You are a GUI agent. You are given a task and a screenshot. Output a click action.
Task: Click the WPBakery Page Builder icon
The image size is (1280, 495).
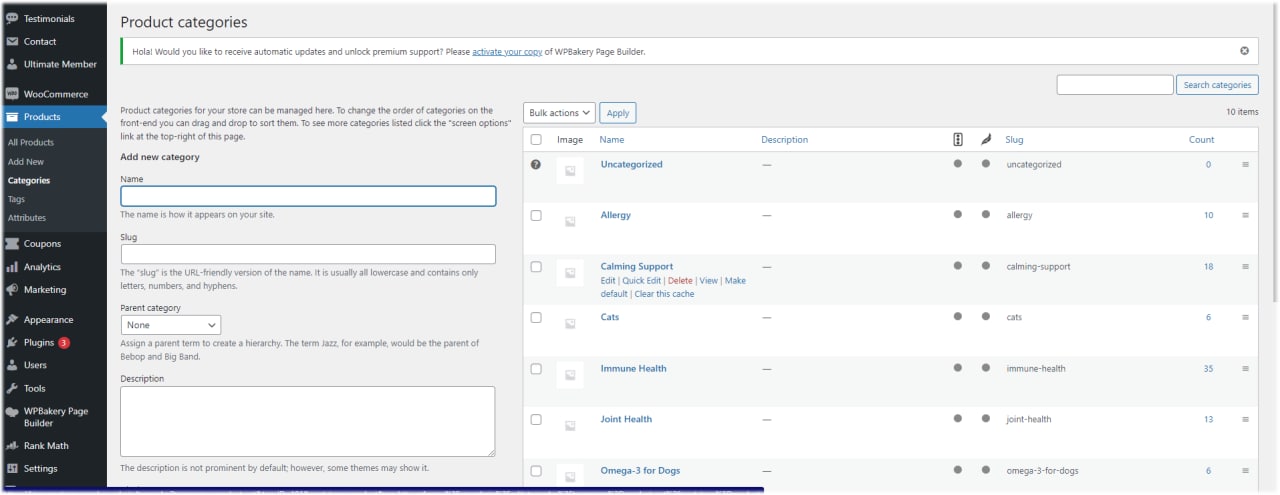coord(12,411)
